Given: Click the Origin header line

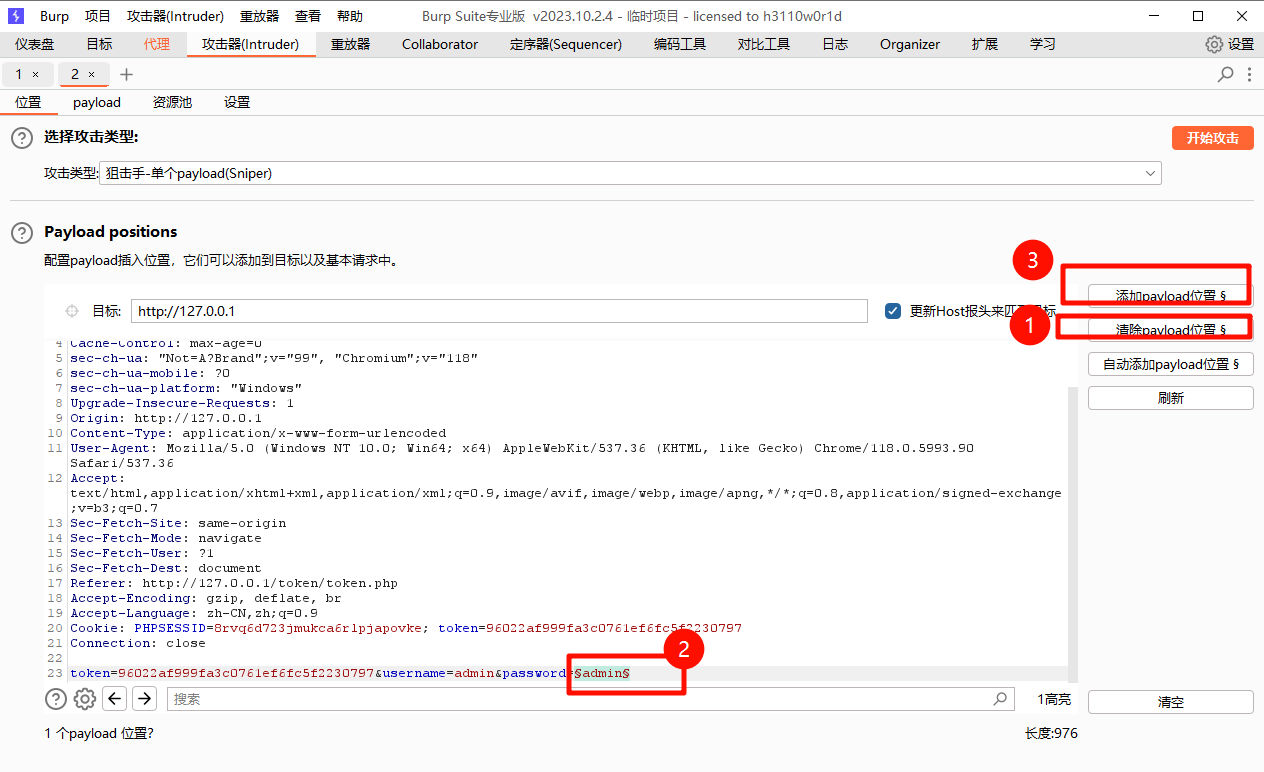Looking at the screenshot, I should [x=166, y=418].
